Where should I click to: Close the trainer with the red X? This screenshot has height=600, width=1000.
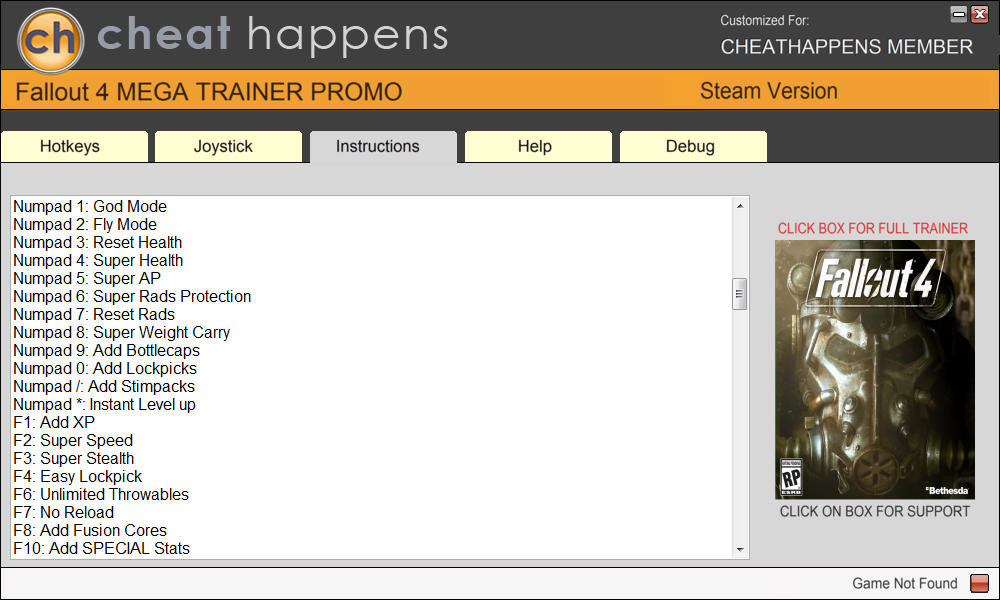pyautogui.click(x=979, y=13)
